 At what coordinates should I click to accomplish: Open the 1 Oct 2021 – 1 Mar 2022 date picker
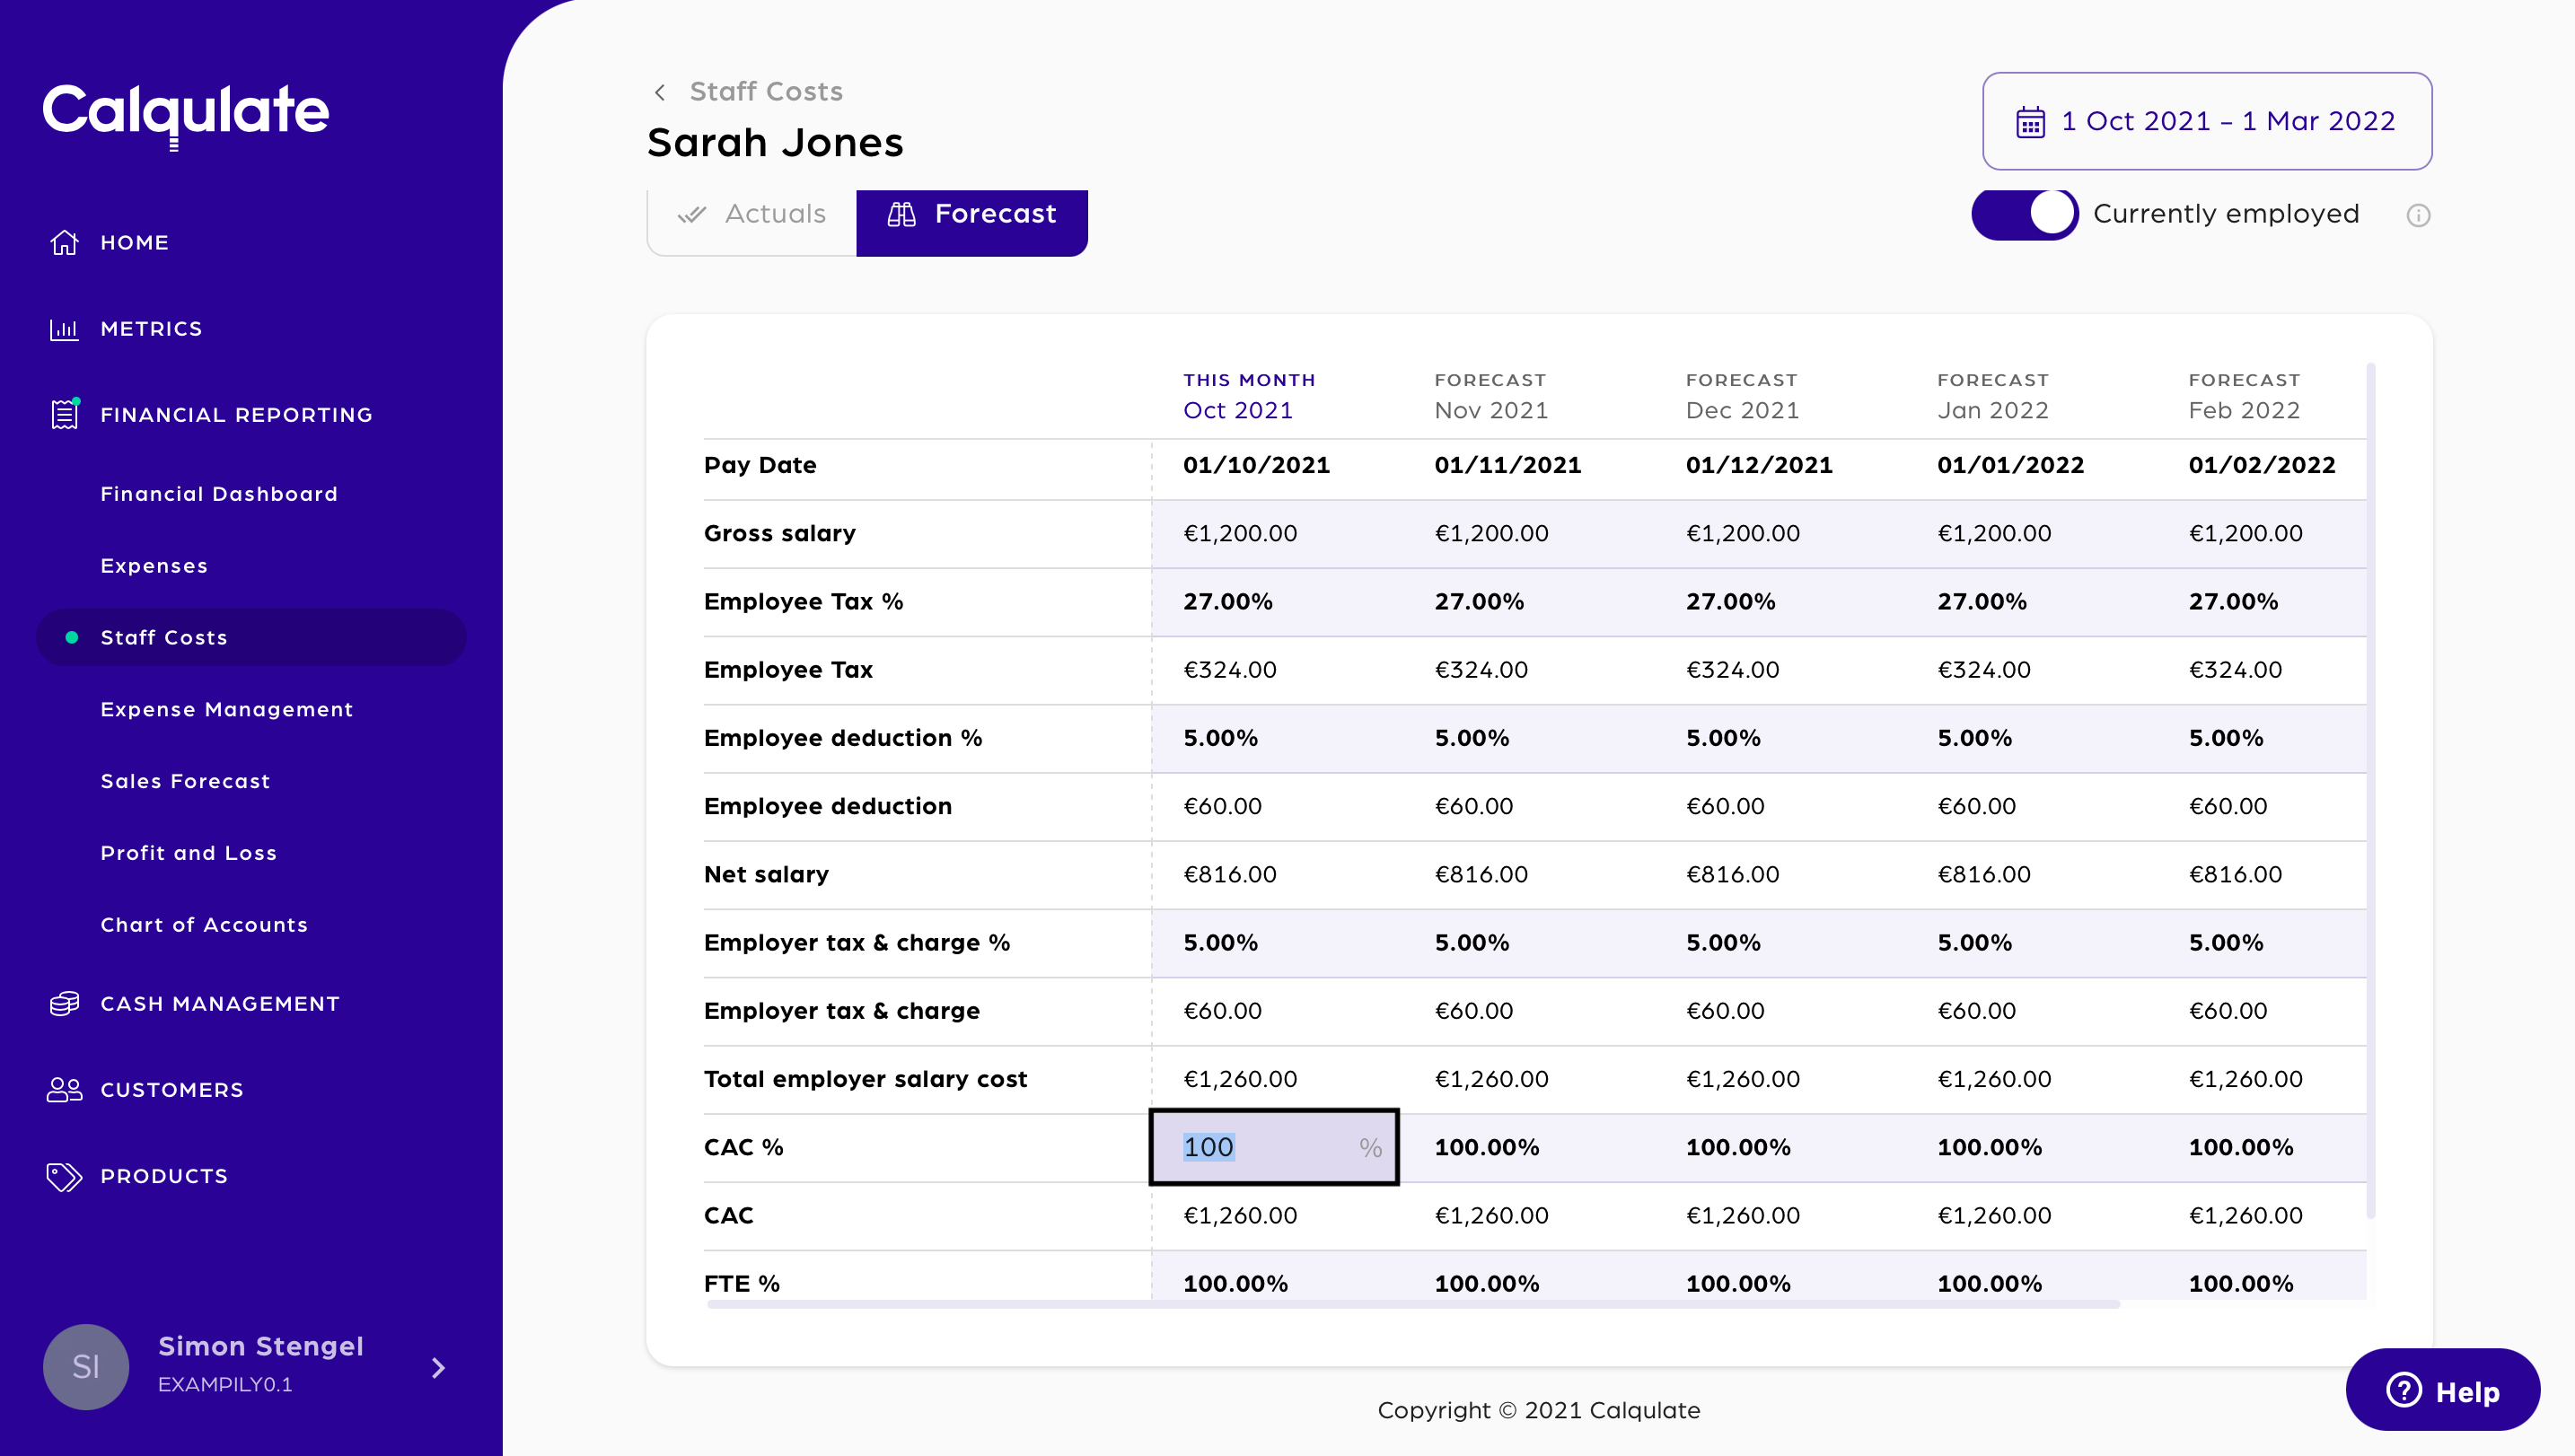2207,121
